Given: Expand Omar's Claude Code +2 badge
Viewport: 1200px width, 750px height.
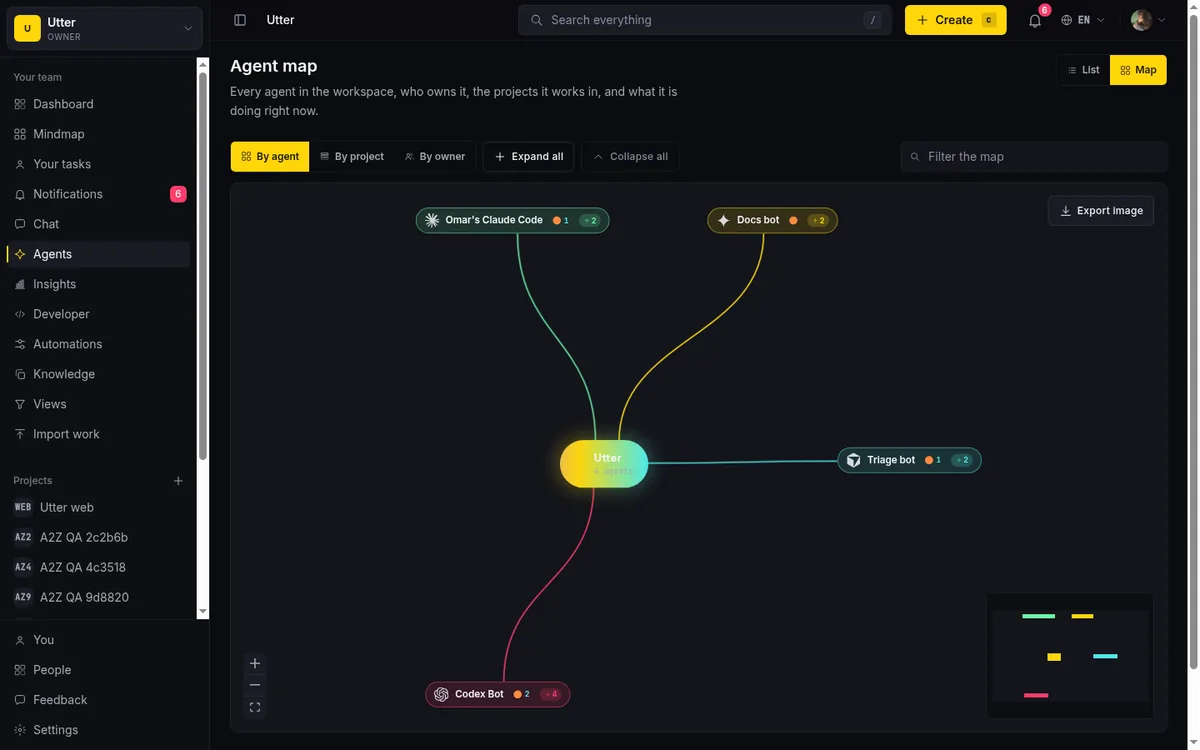Looking at the screenshot, I should point(590,220).
